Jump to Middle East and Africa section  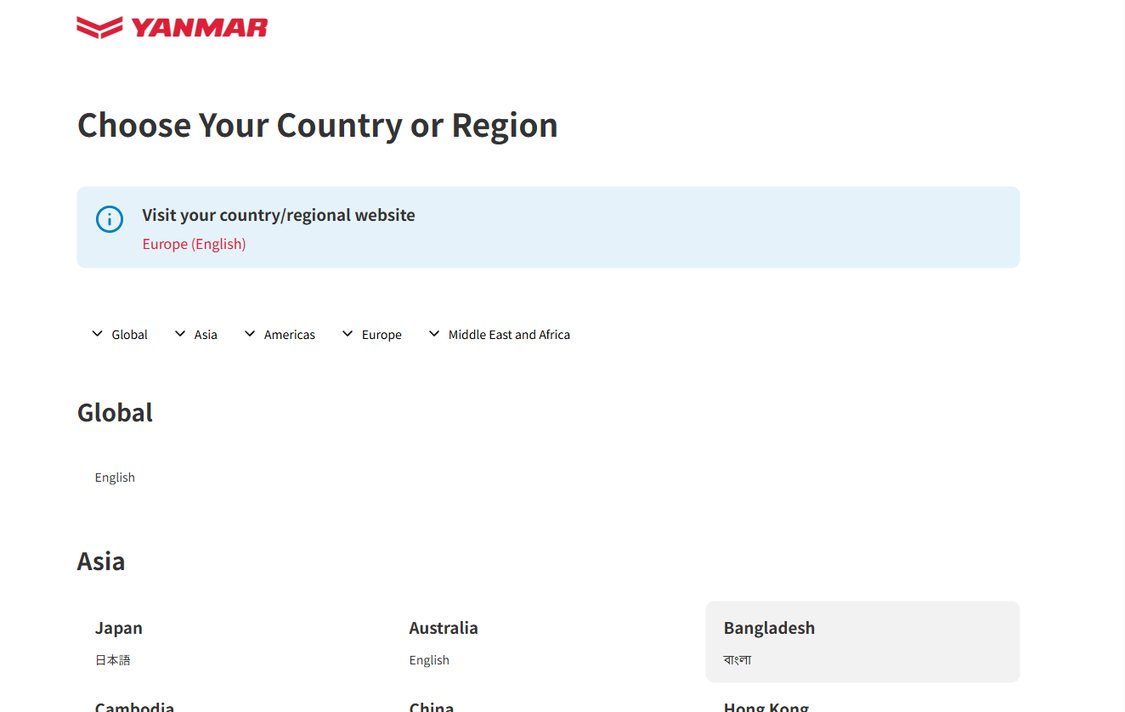(509, 334)
